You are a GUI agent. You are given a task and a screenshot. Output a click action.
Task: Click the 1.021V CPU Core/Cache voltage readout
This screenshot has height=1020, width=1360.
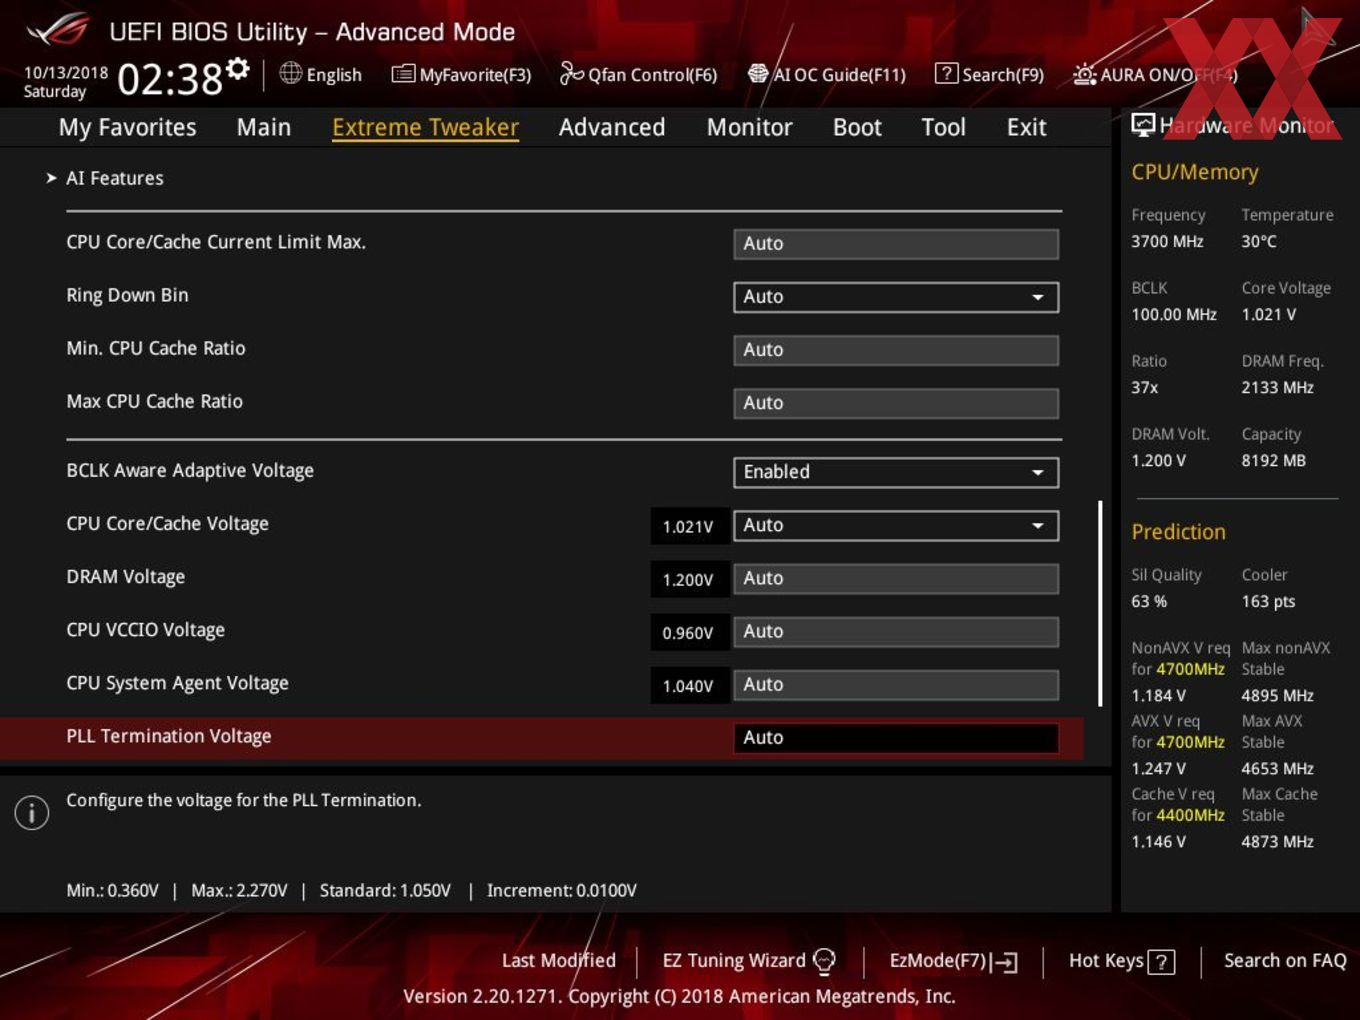(x=688, y=526)
